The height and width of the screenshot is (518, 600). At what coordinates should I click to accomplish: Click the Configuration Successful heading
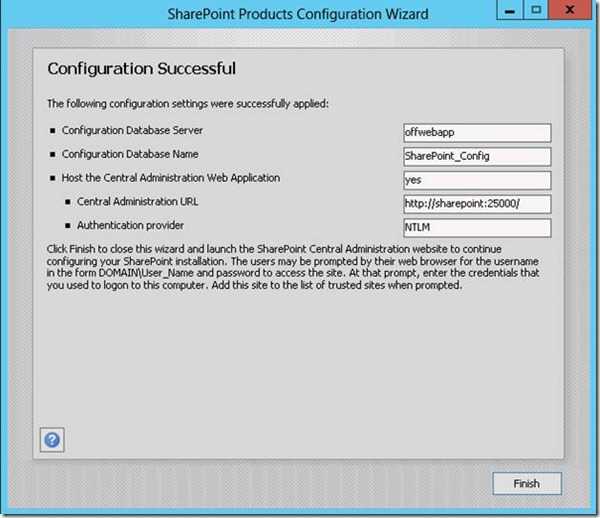tap(142, 69)
